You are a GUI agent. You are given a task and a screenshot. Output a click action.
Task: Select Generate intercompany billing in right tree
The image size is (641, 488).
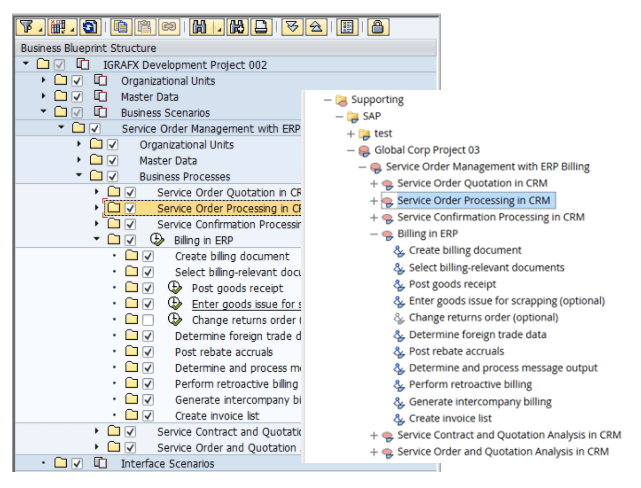[x=480, y=402]
